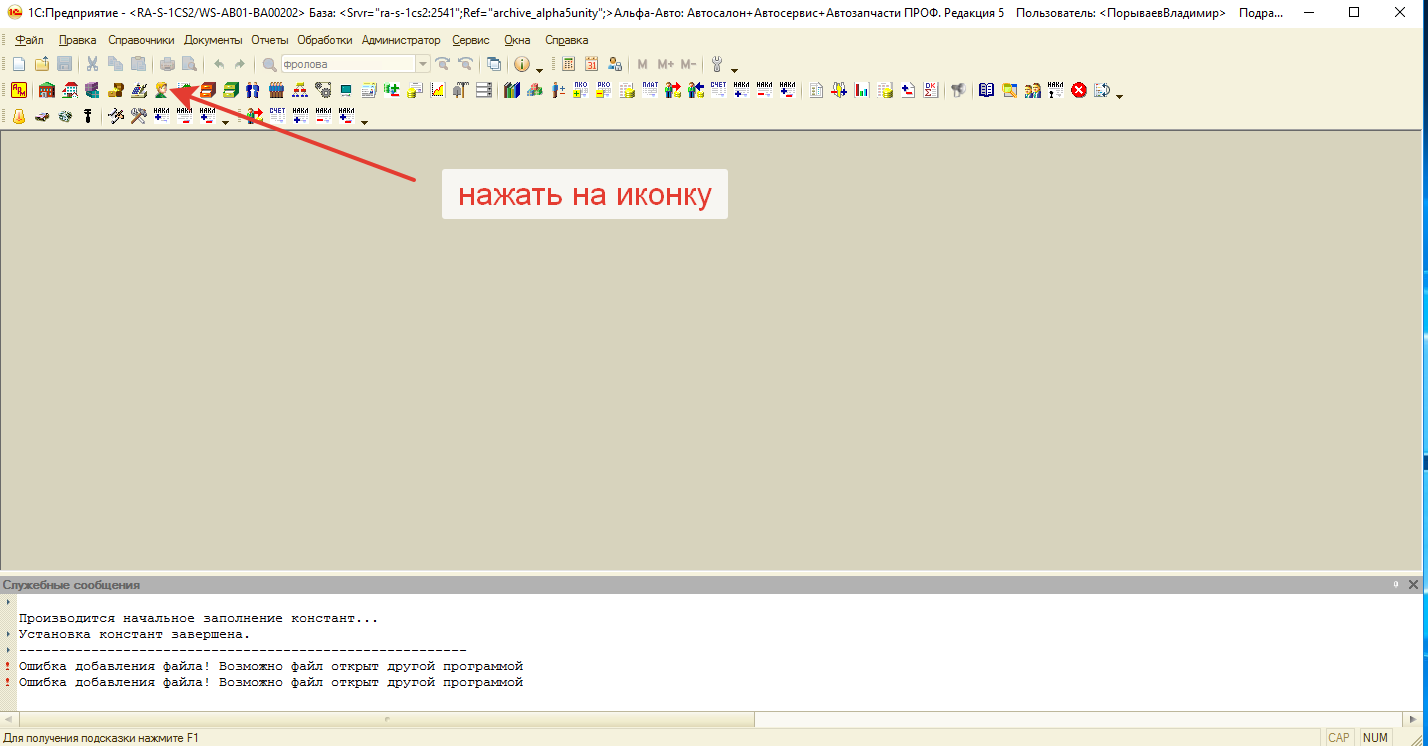Open the Администратор menu
This screenshot has width=1428, height=746.
pyautogui.click(x=400, y=40)
